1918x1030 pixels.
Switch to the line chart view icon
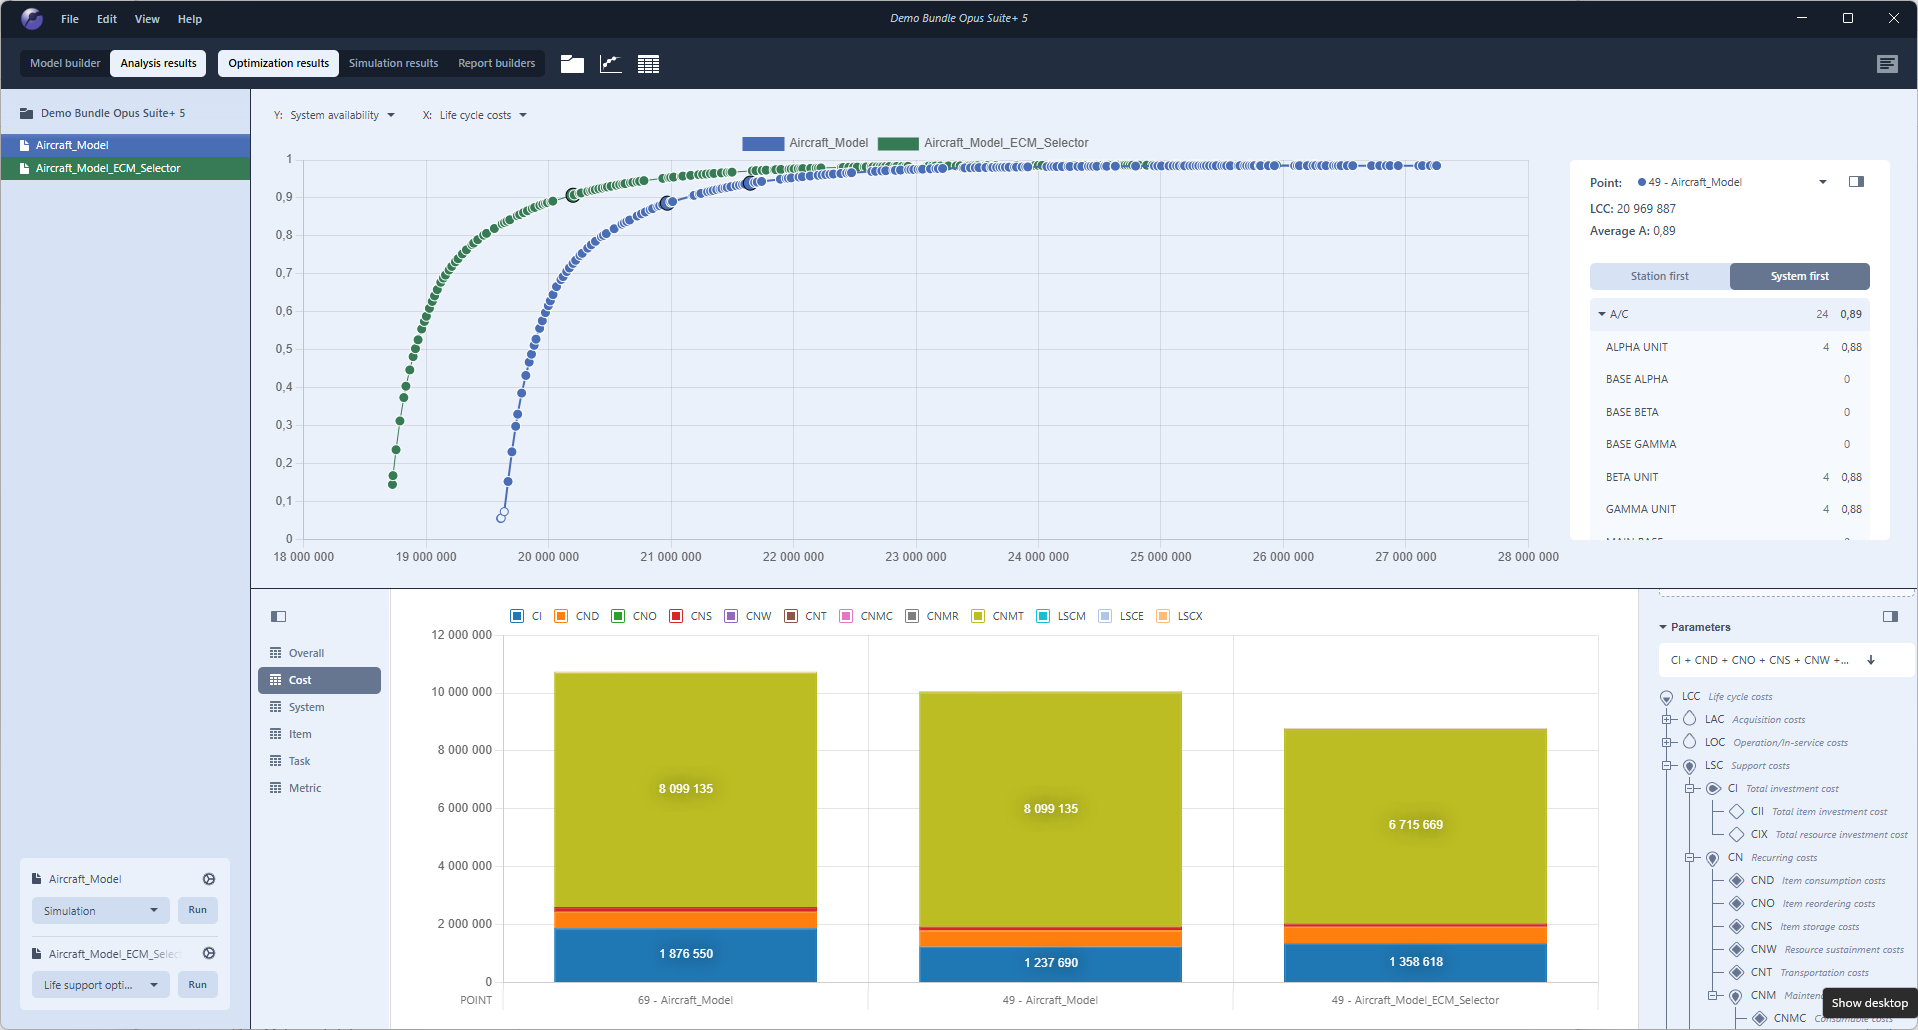610,64
